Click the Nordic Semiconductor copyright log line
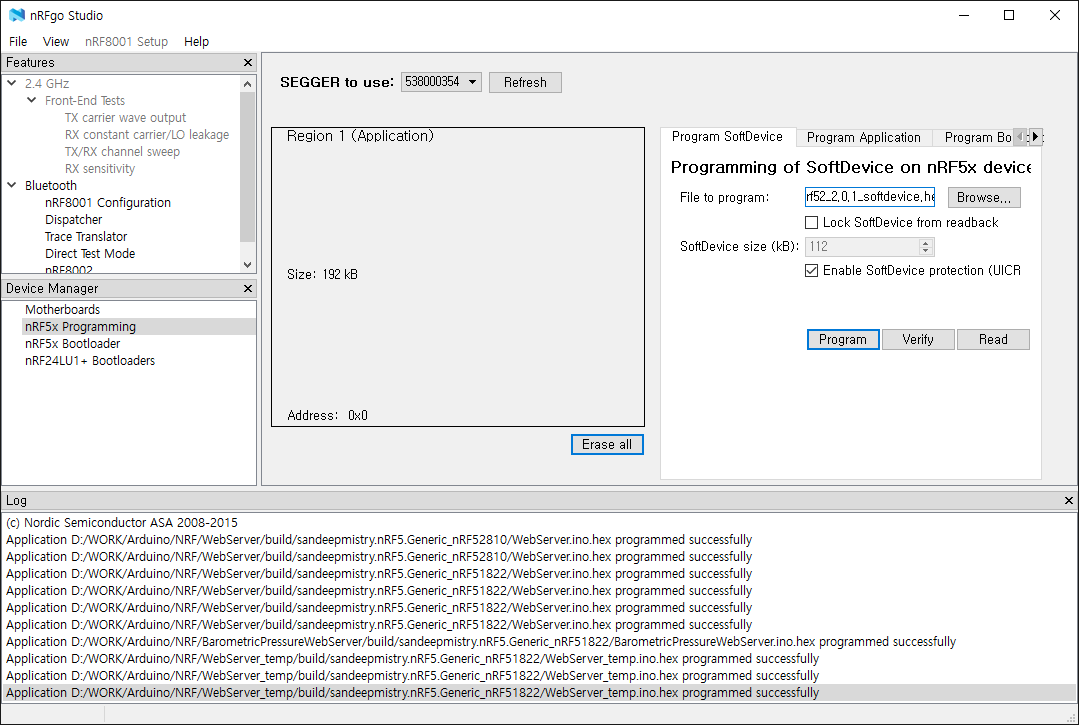Image resolution: width=1079 pixels, height=725 pixels. (122, 523)
